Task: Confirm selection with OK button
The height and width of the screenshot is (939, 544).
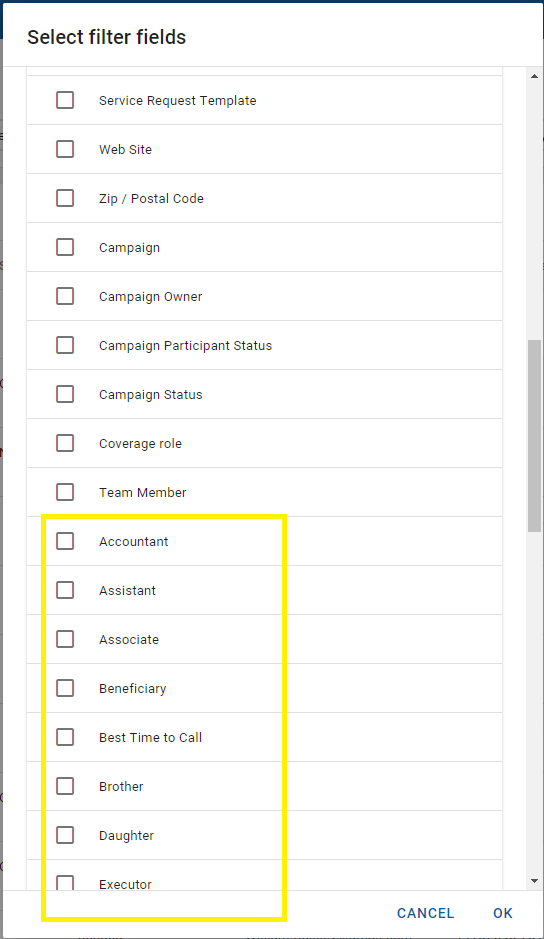Action: (x=503, y=913)
